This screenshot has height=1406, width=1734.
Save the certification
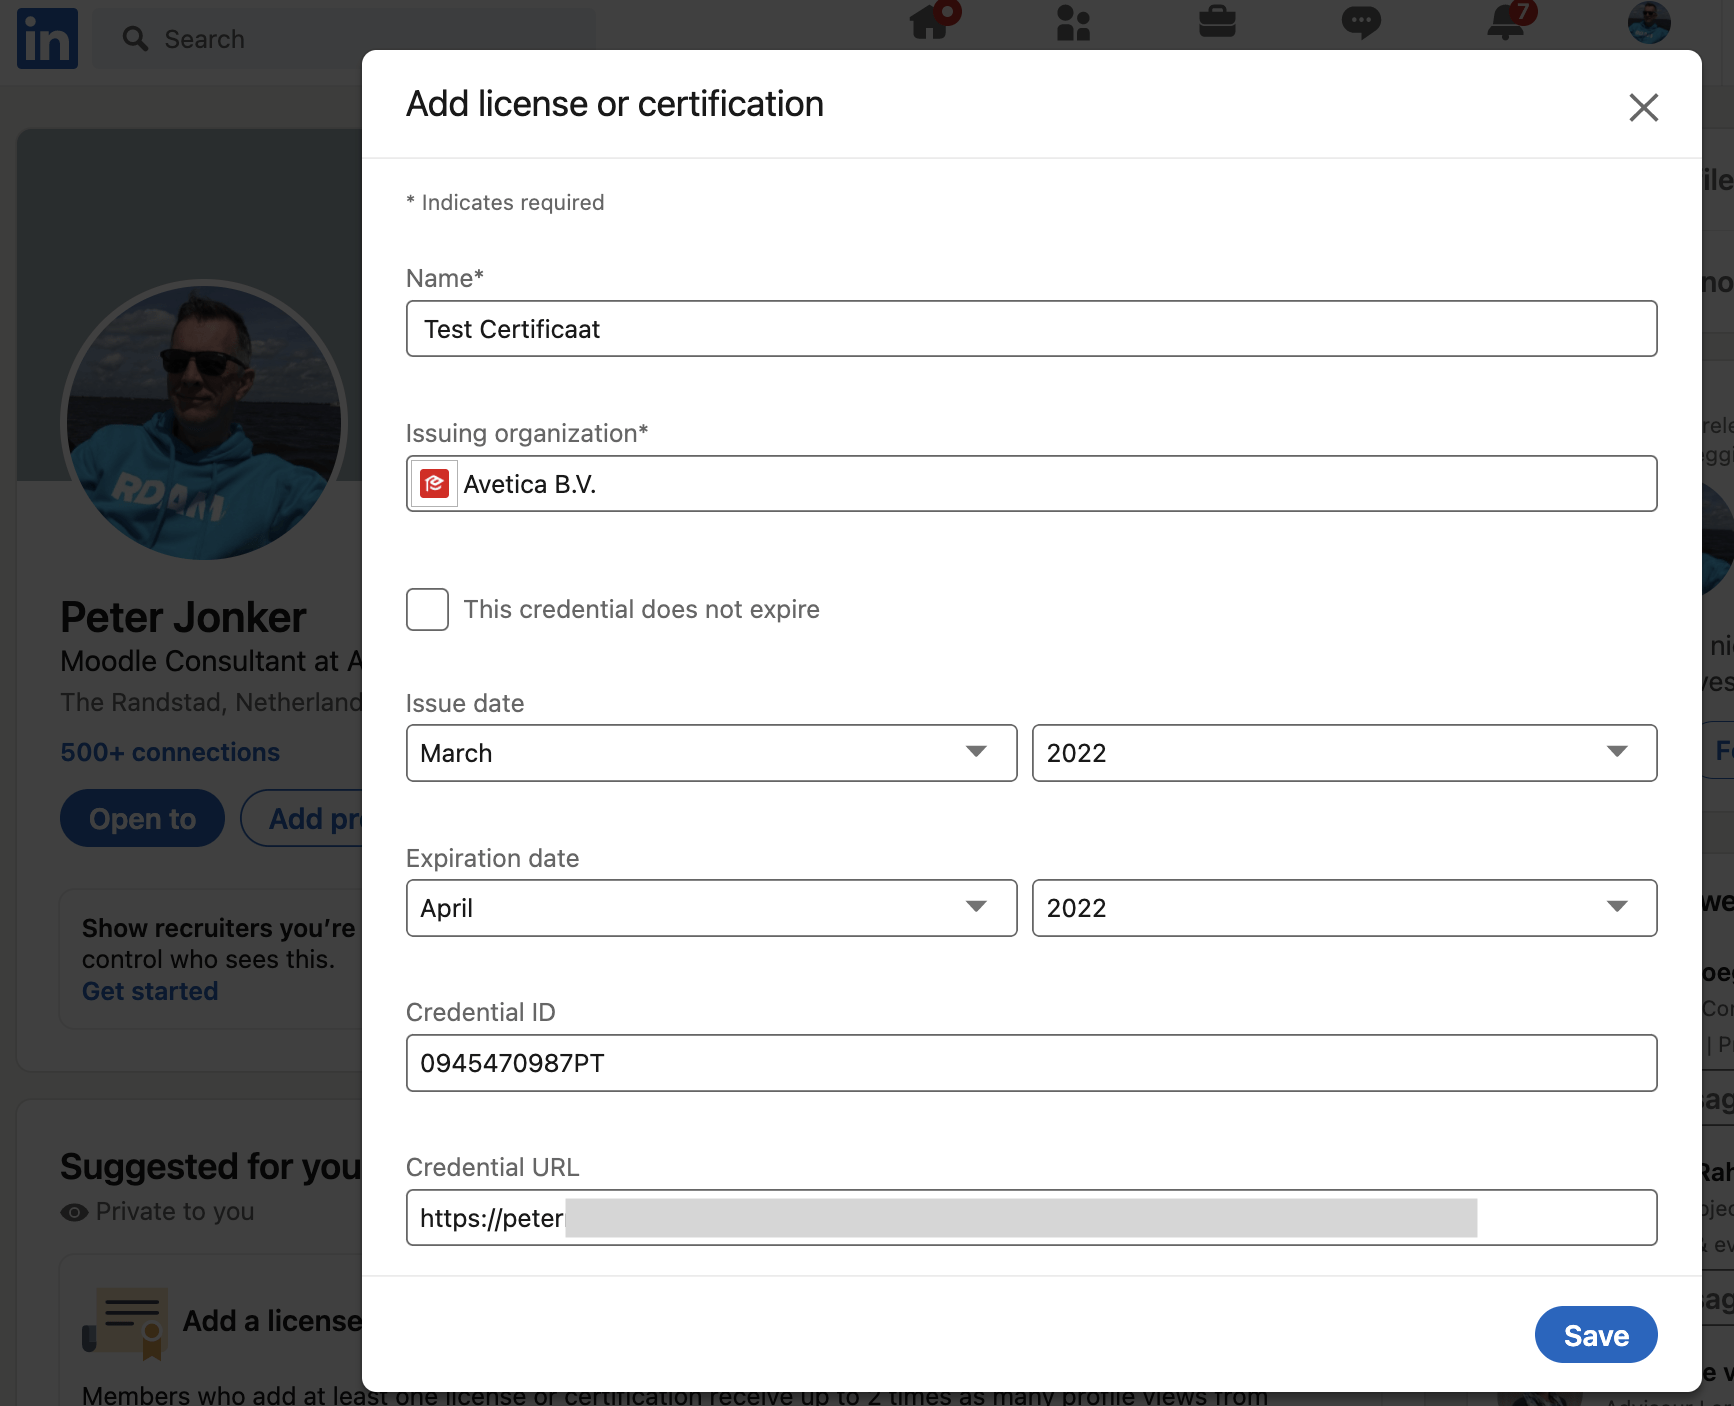1596,1335
